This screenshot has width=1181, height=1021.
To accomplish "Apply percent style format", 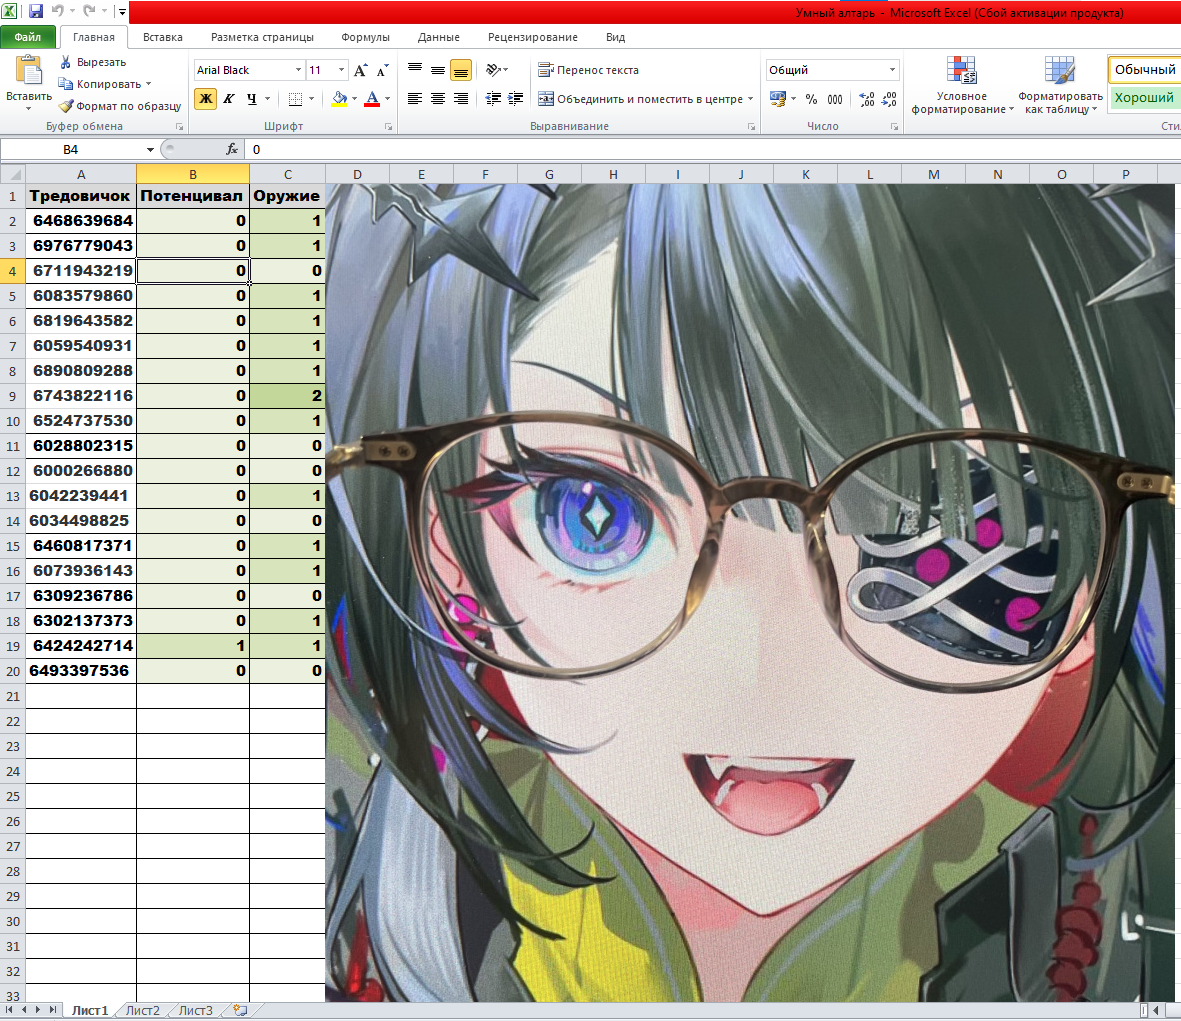I will tap(811, 99).
